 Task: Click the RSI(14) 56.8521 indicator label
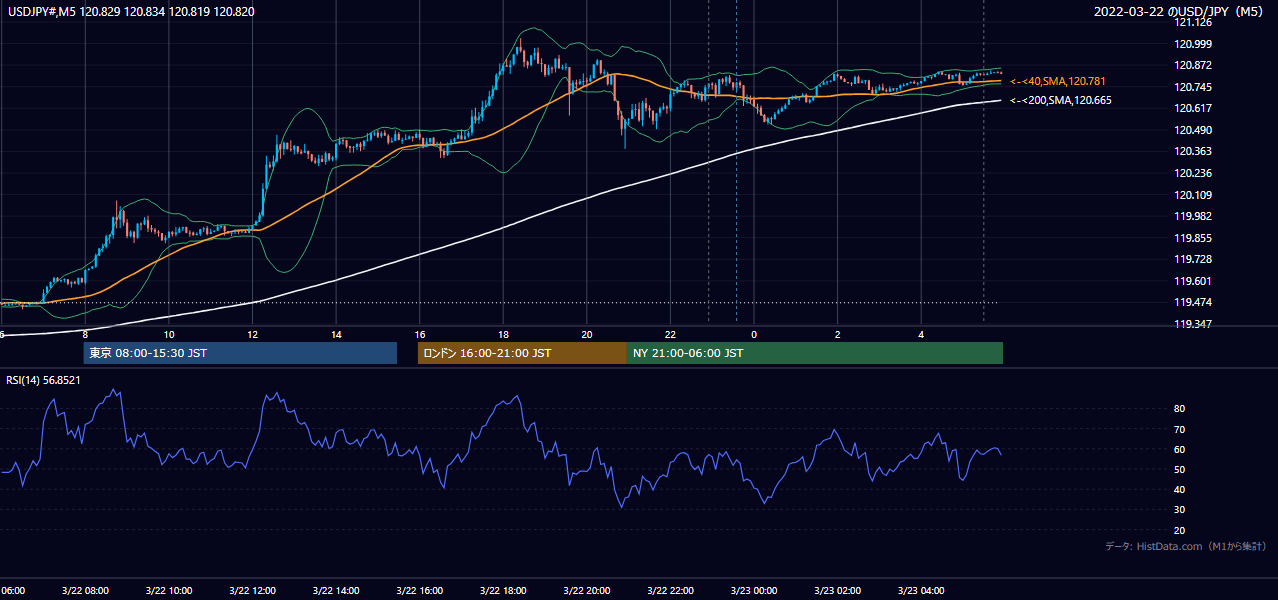click(x=43, y=380)
